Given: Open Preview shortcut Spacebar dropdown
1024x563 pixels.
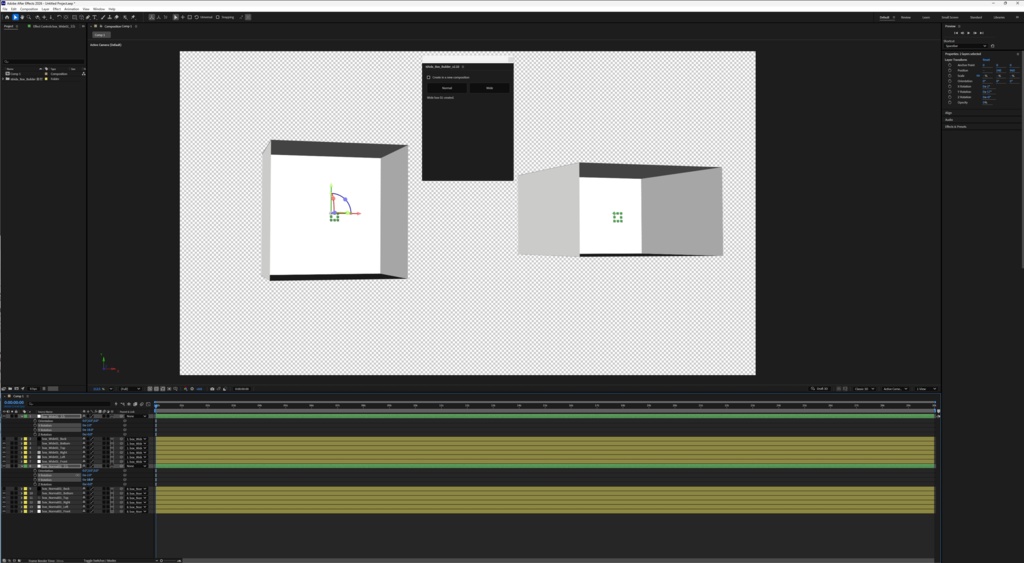Looking at the screenshot, I should pos(966,46).
